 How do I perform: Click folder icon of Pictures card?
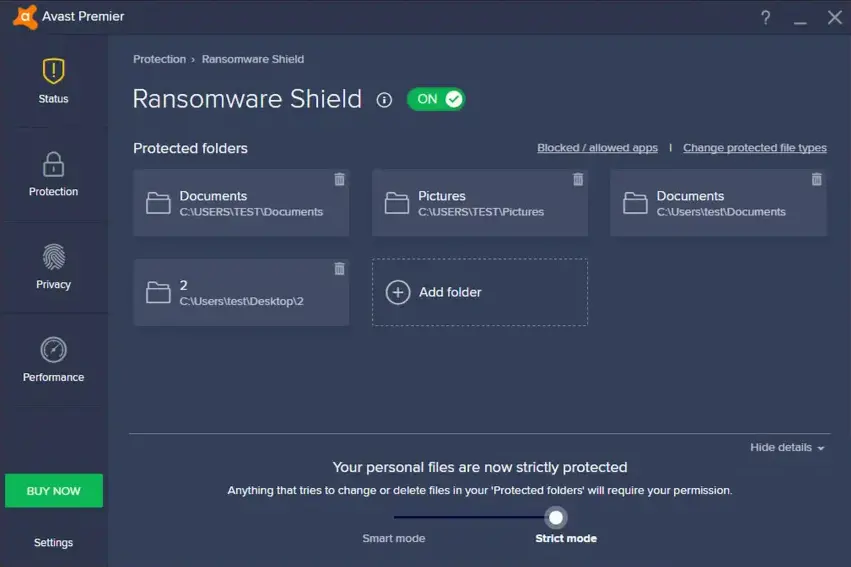click(x=397, y=203)
